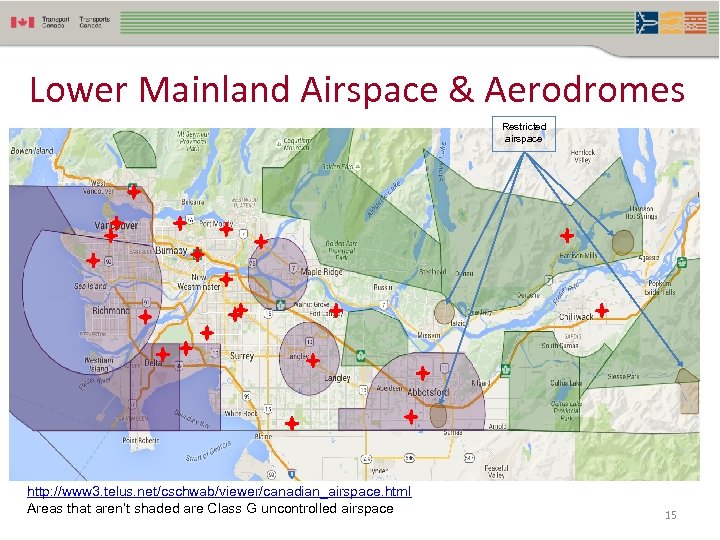
Task: Click the Chilliwack map label
Action: (x=576, y=317)
